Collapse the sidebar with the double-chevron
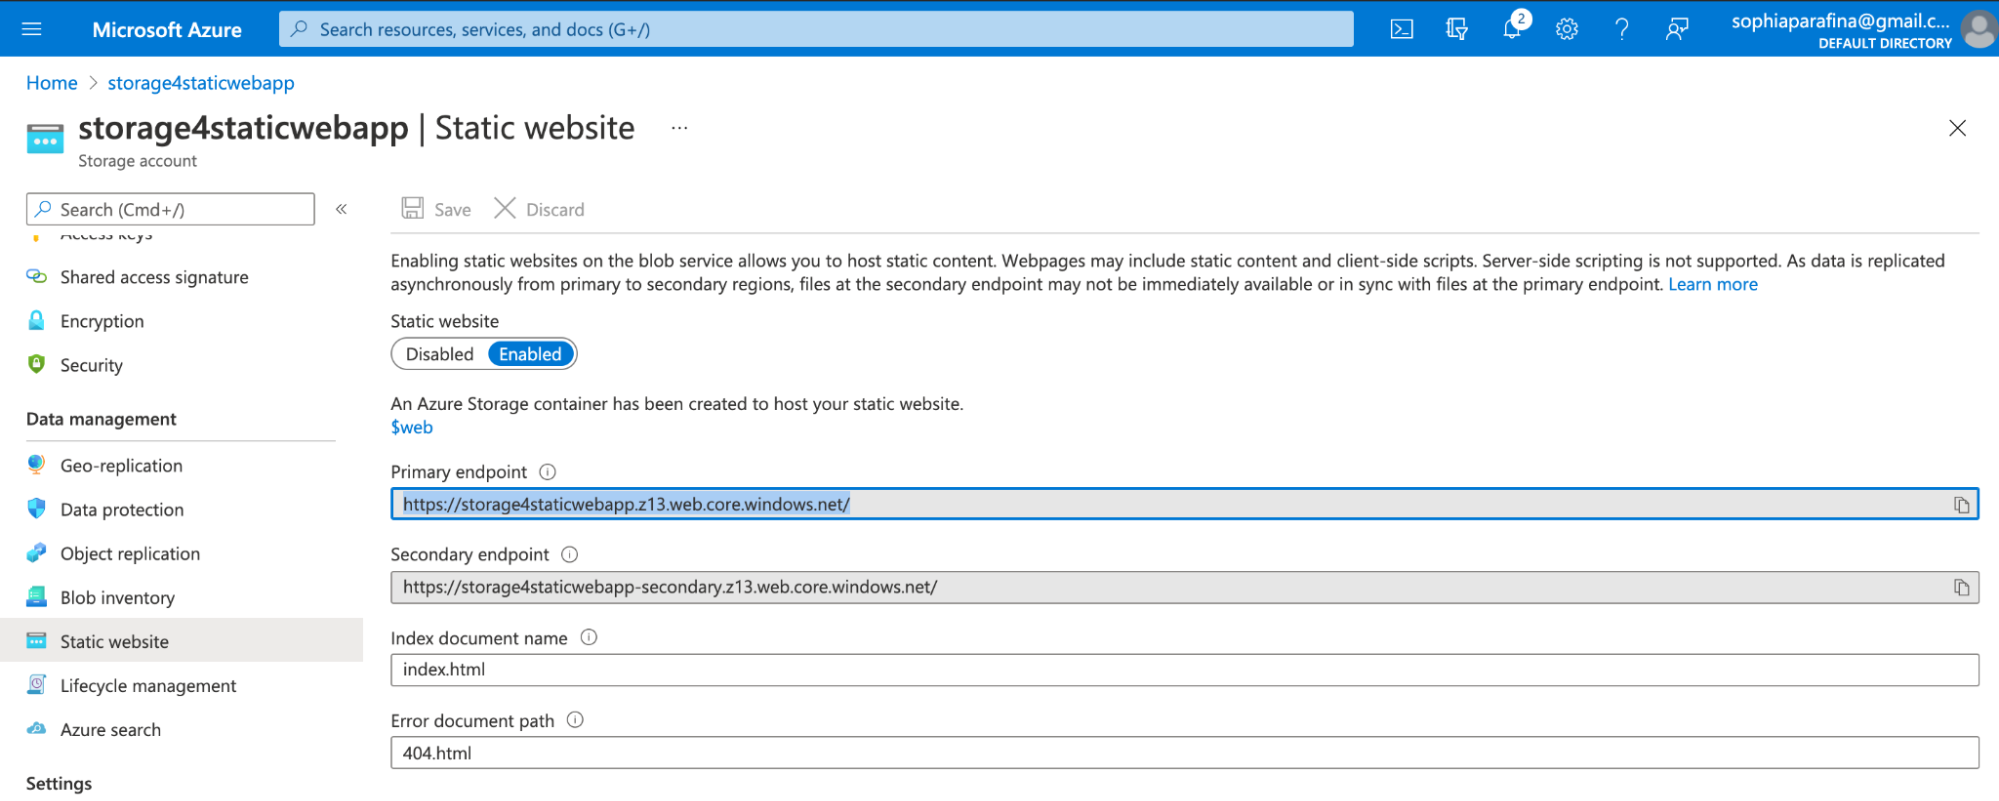Image resolution: width=1999 pixels, height=801 pixels. point(341,209)
